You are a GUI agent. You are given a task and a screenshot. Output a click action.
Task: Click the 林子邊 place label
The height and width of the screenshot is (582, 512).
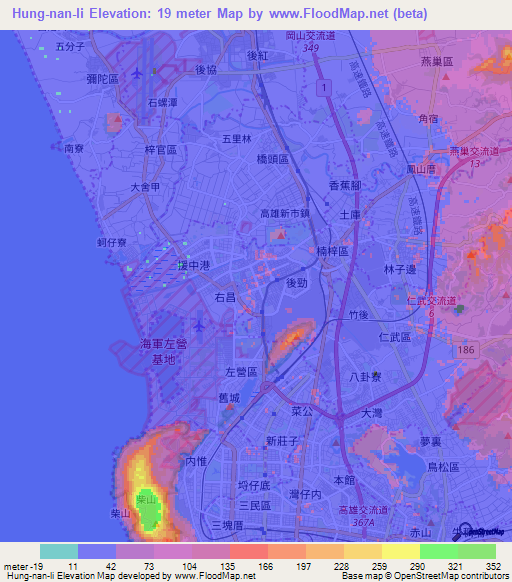[x=400, y=269]
